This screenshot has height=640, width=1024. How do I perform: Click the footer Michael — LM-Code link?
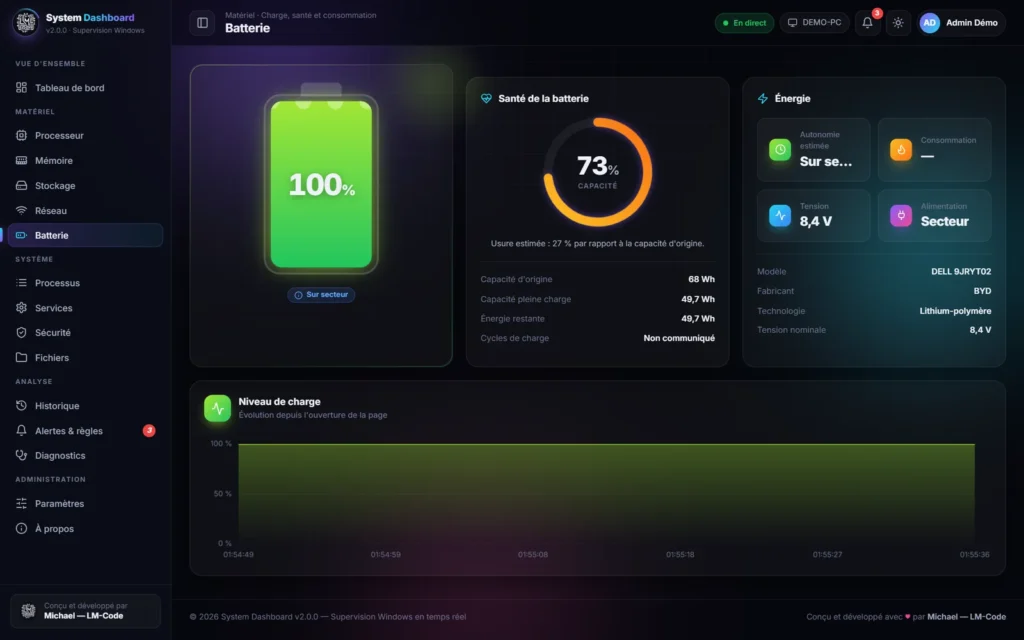(967, 616)
